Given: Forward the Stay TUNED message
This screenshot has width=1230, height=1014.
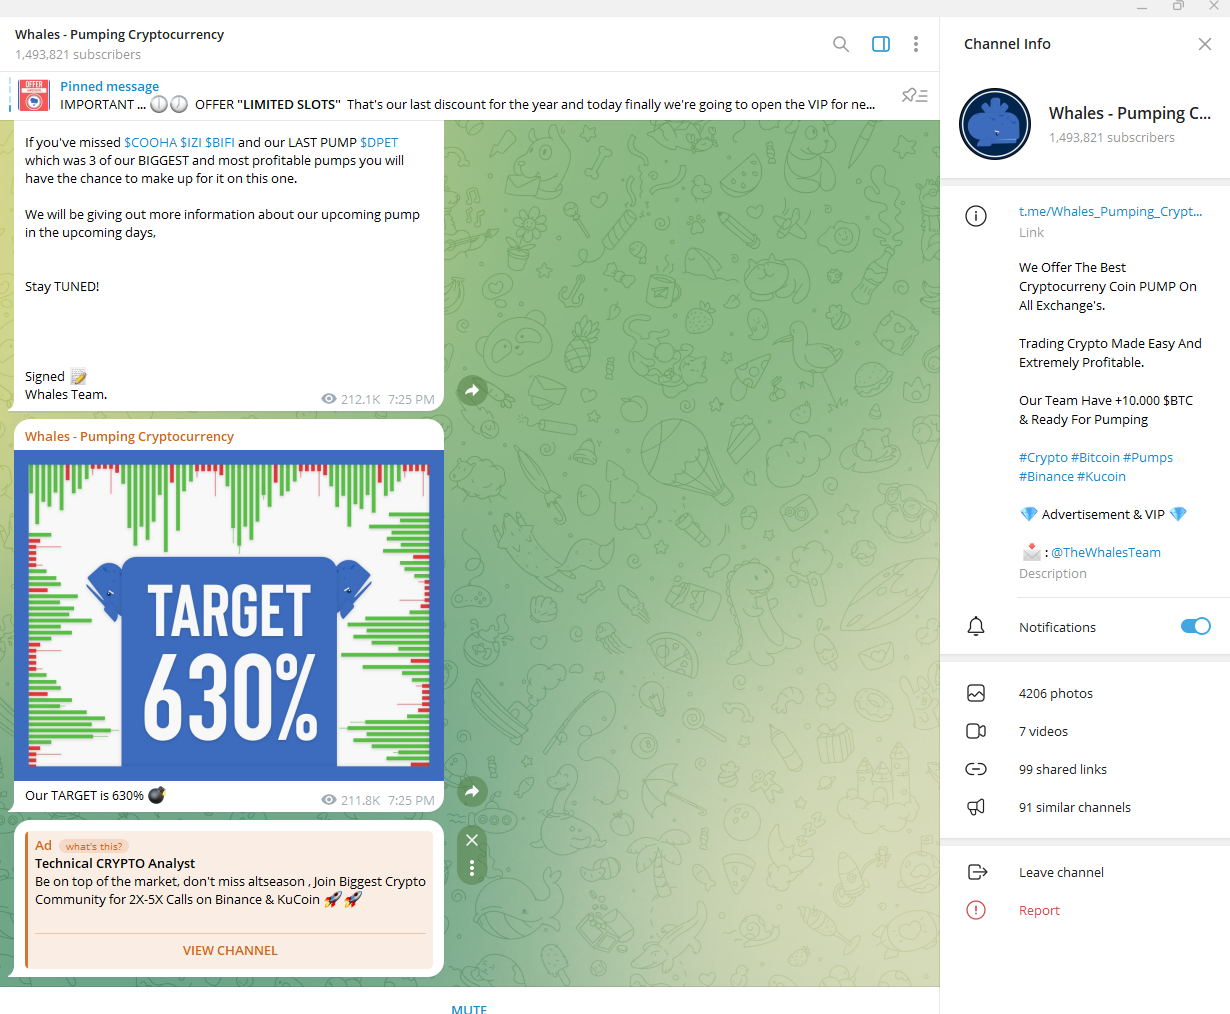Looking at the screenshot, I should [472, 390].
